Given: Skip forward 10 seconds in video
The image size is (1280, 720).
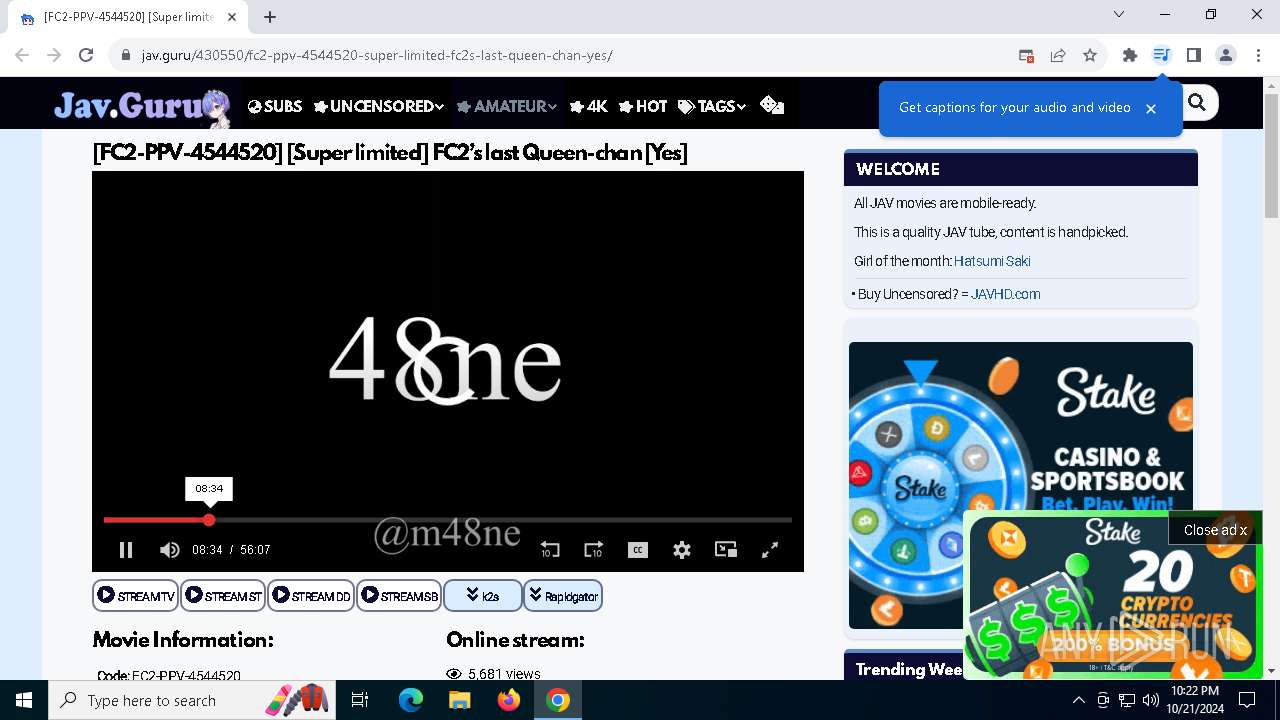Looking at the screenshot, I should [x=594, y=550].
